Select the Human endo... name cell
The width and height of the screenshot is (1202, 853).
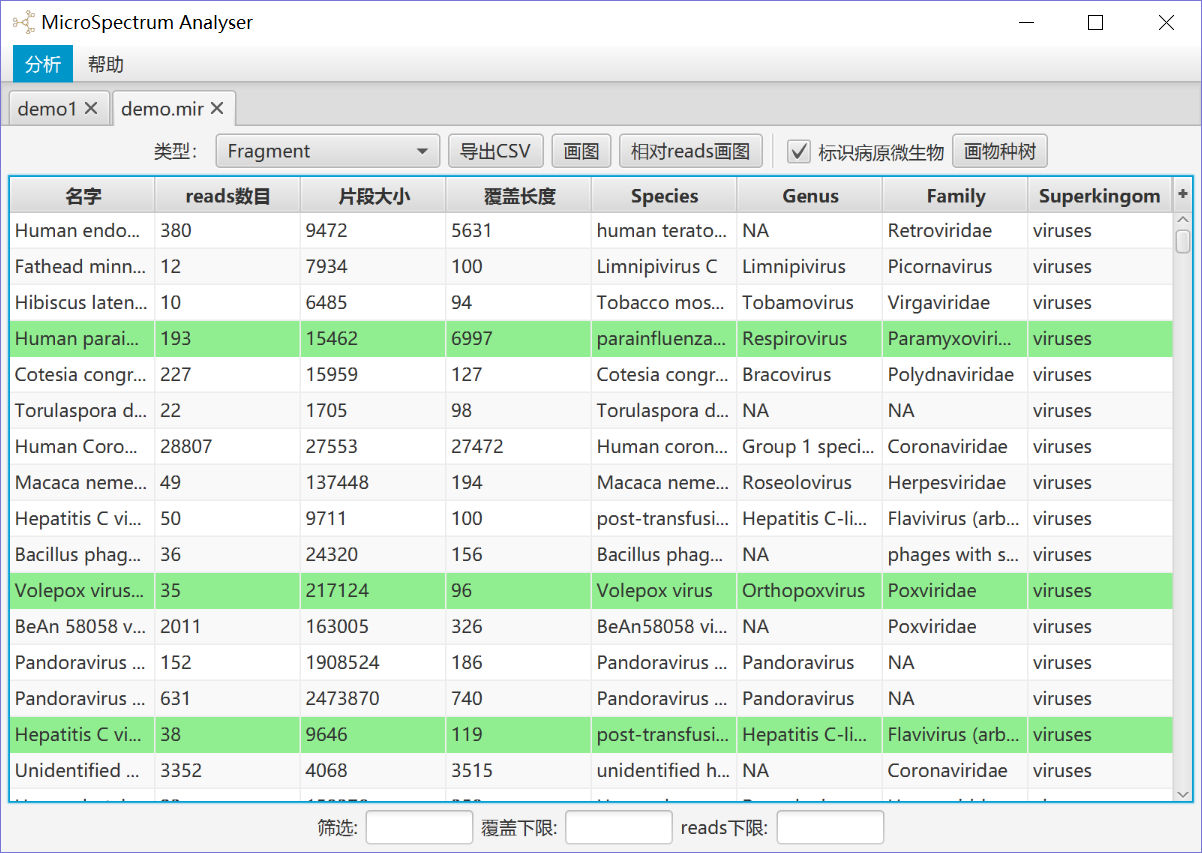[x=82, y=231]
